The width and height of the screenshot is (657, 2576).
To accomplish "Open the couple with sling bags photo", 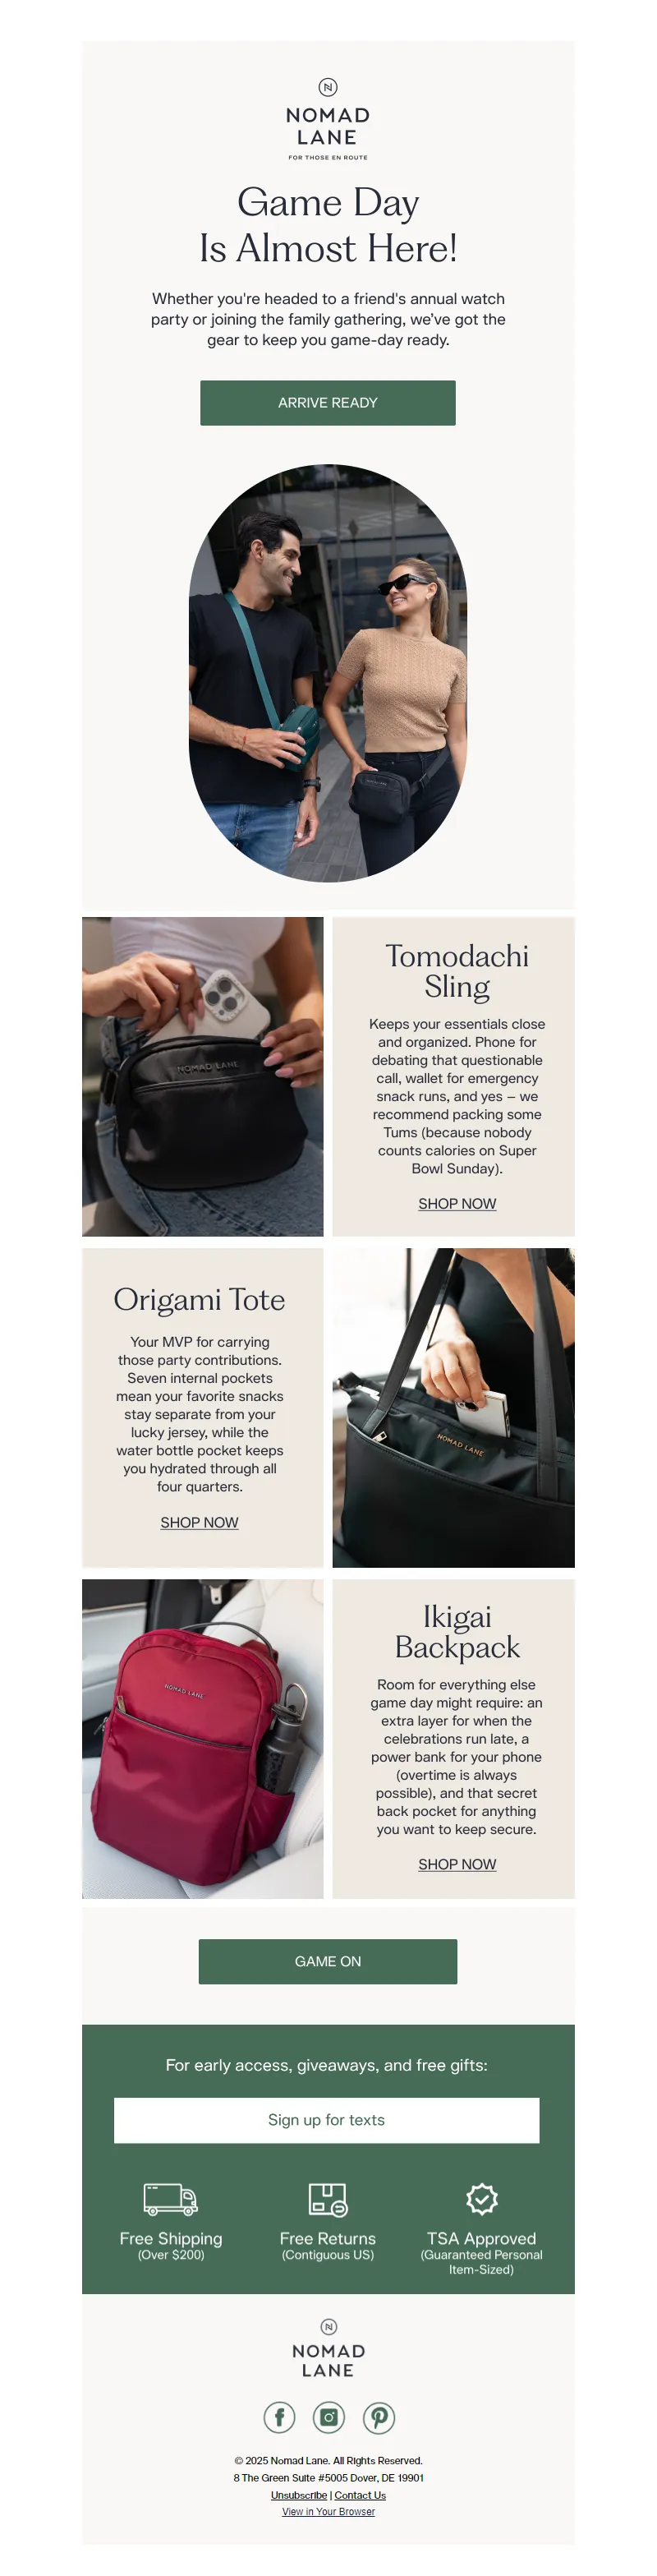I will point(328,673).
